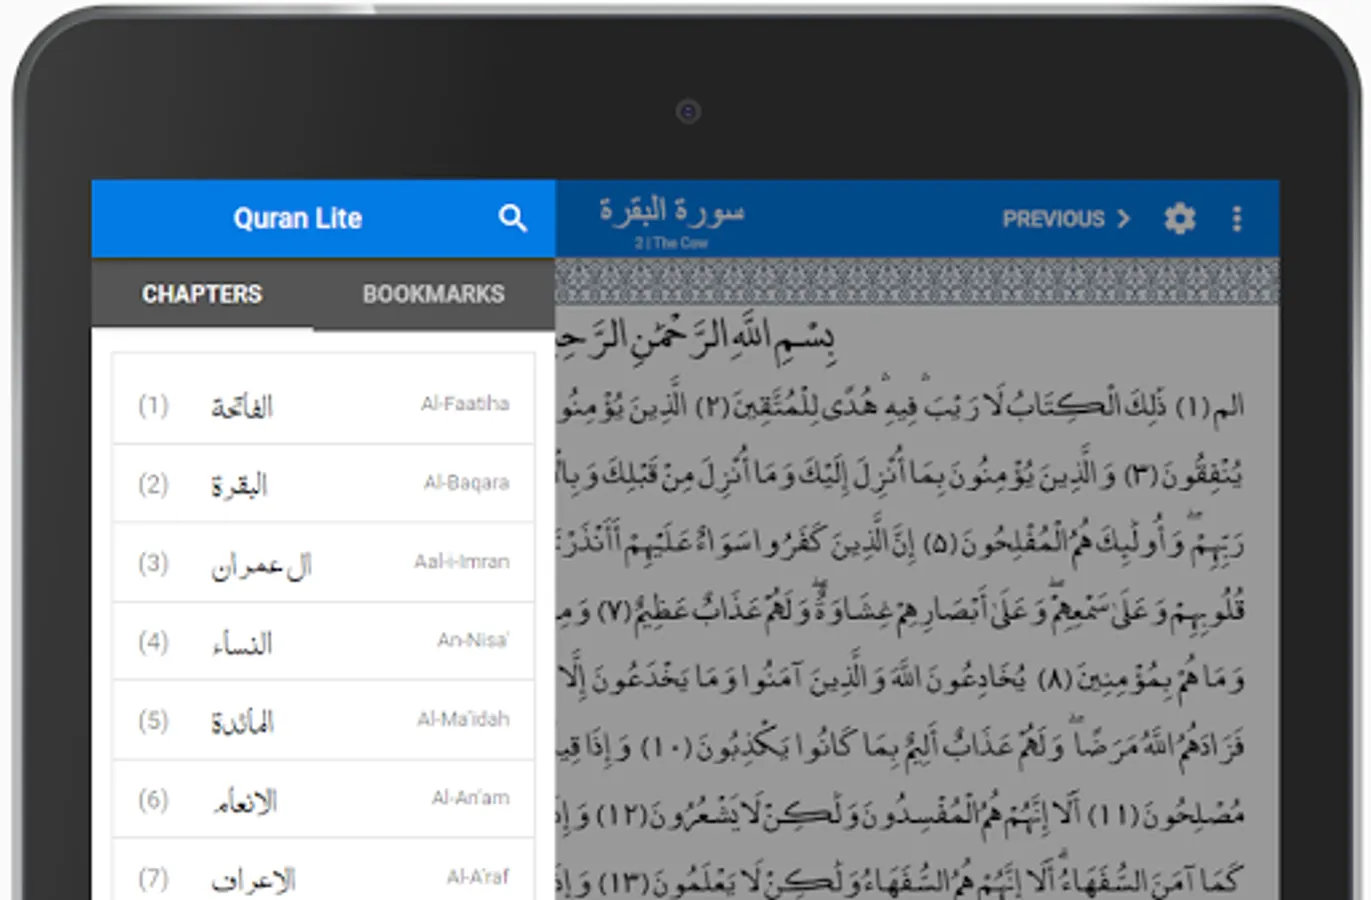Open chapter 3 Aal-i-Imran
The width and height of the screenshot is (1371, 900).
(323, 562)
